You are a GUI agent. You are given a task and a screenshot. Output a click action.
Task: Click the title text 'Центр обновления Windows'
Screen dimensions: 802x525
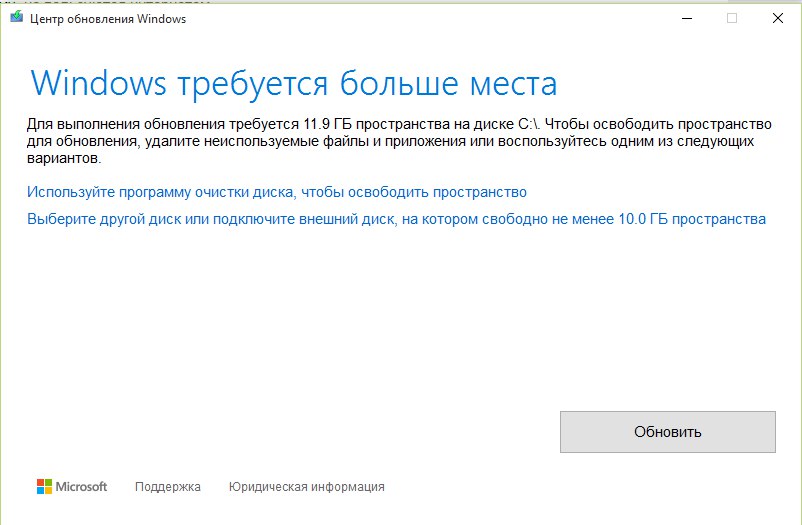(x=108, y=19)
